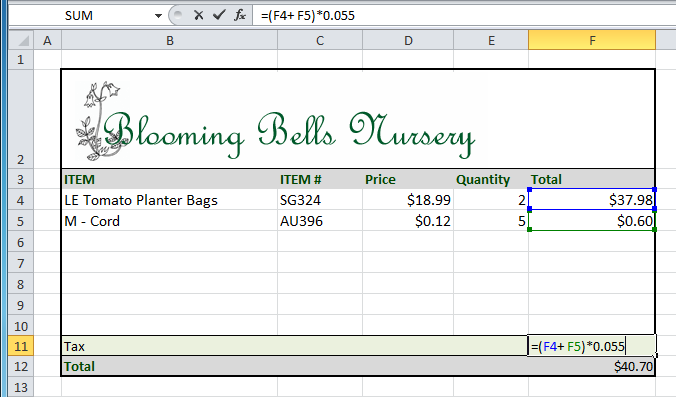Click the Blooming Bells Nursery logo image
Image resolution: width=676 pixels, height=397 pixels.
[276, 122]
